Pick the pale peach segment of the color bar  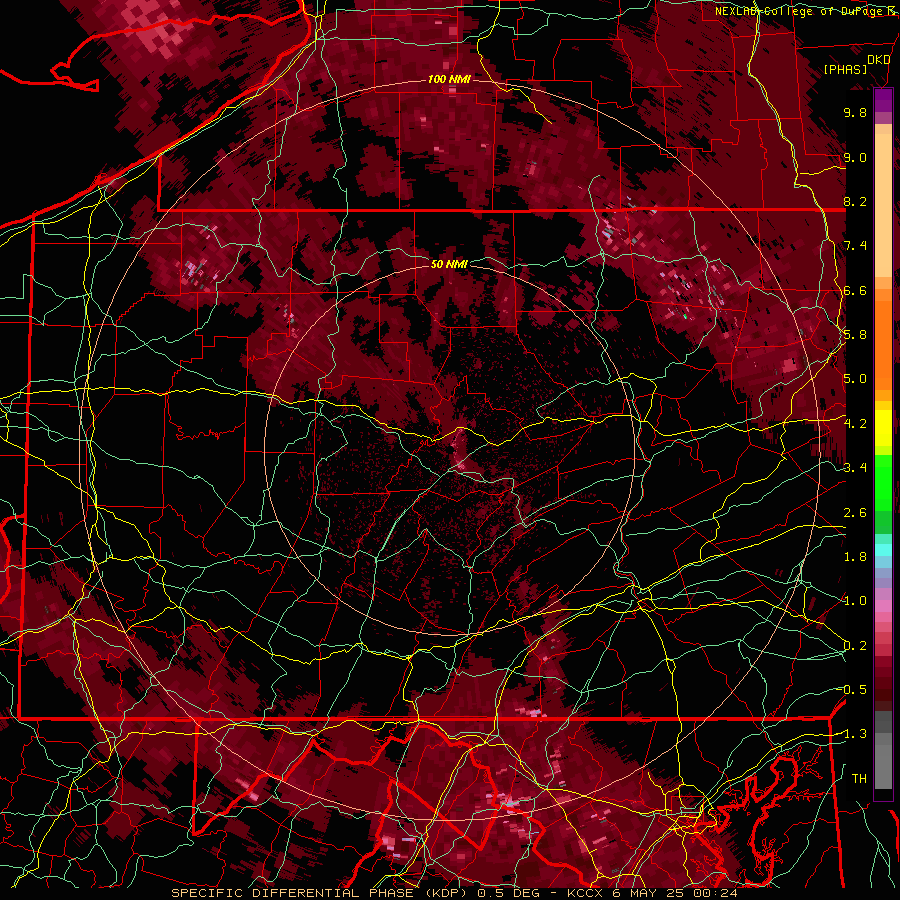[883, 205]
